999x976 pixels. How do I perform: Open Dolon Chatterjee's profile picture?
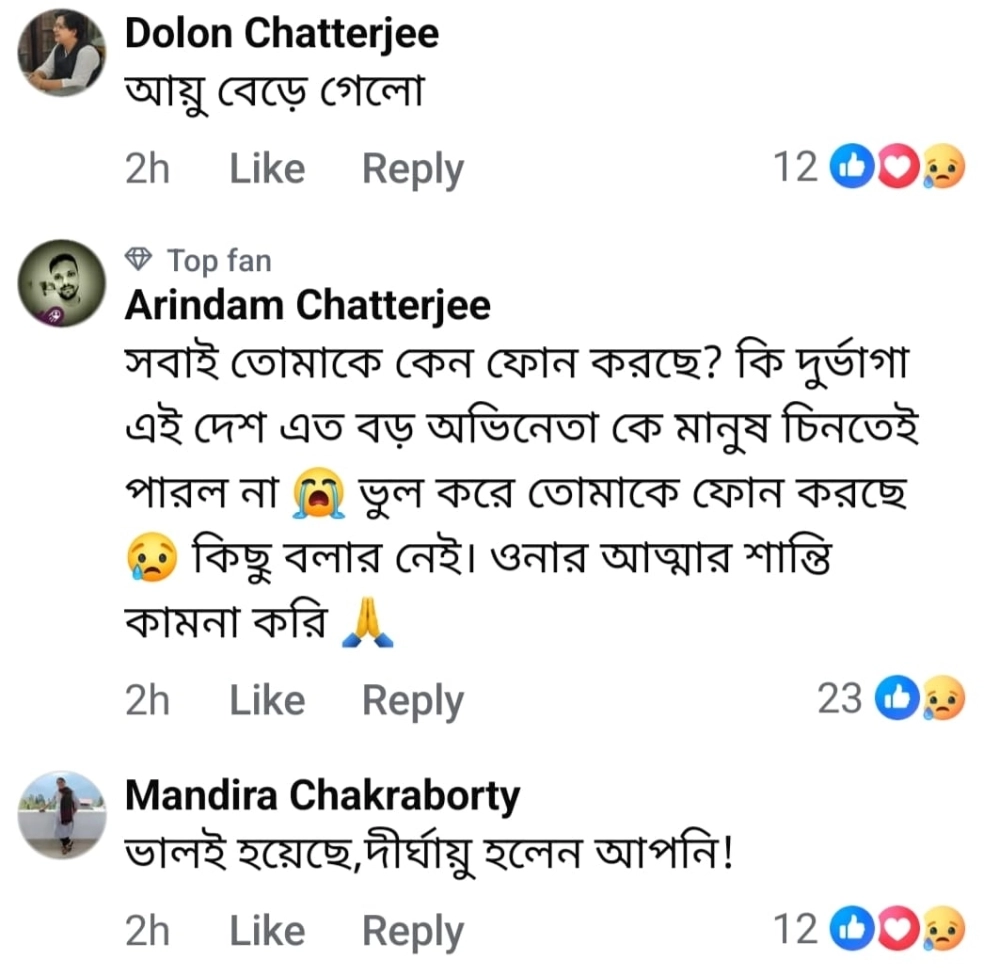pos(63,53)
